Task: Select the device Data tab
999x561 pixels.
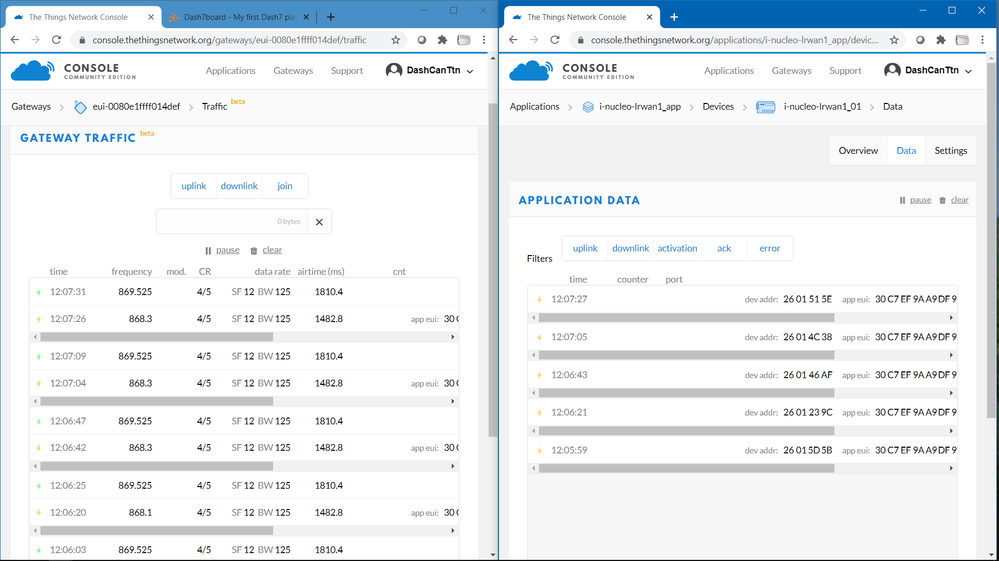Action: (x=906, y=151)
